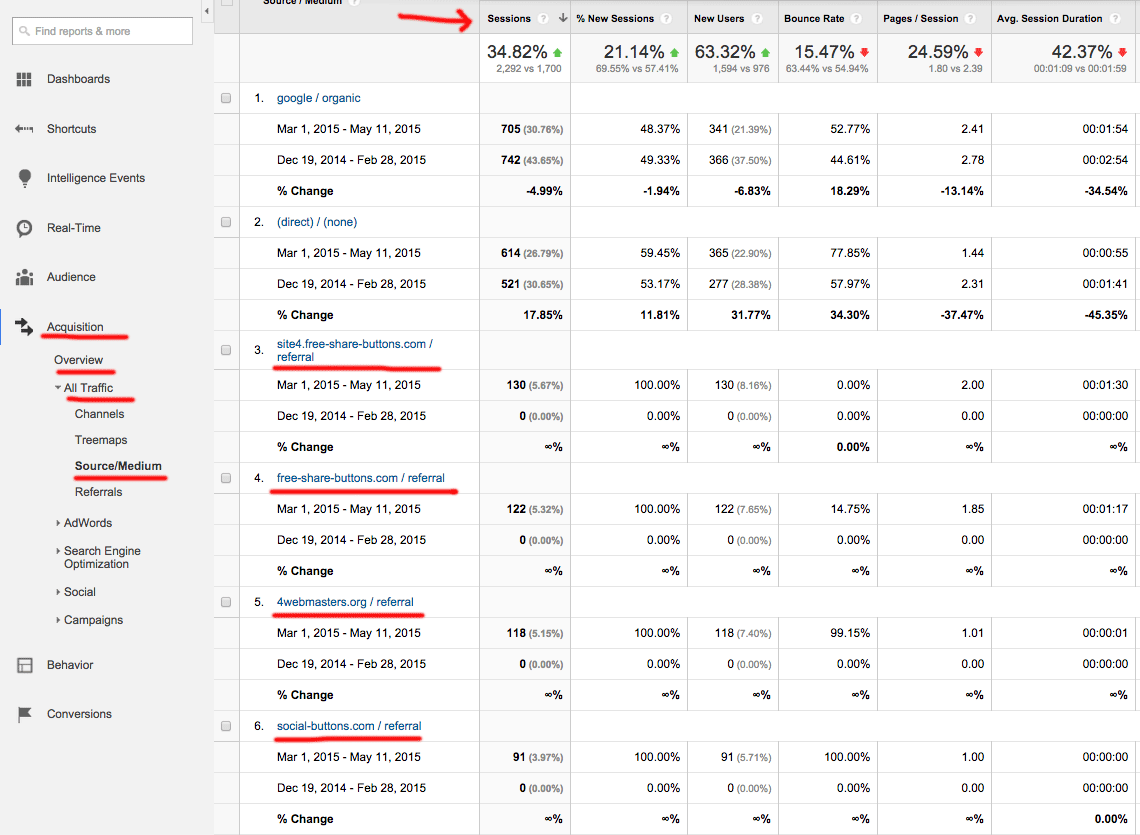
Task: Open the New Users help icon
Action: click(757, 19)
